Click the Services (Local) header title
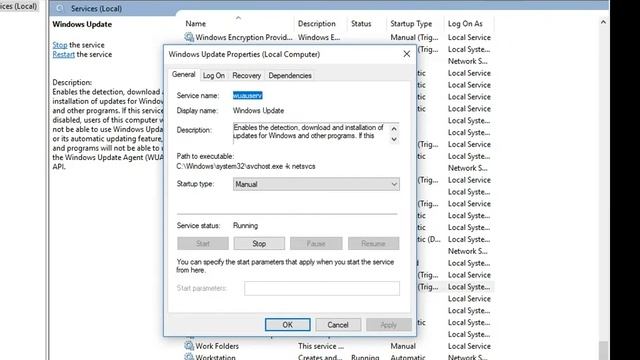Image resolution: width=640 pixels, height=360 pixels. point(96,8)
